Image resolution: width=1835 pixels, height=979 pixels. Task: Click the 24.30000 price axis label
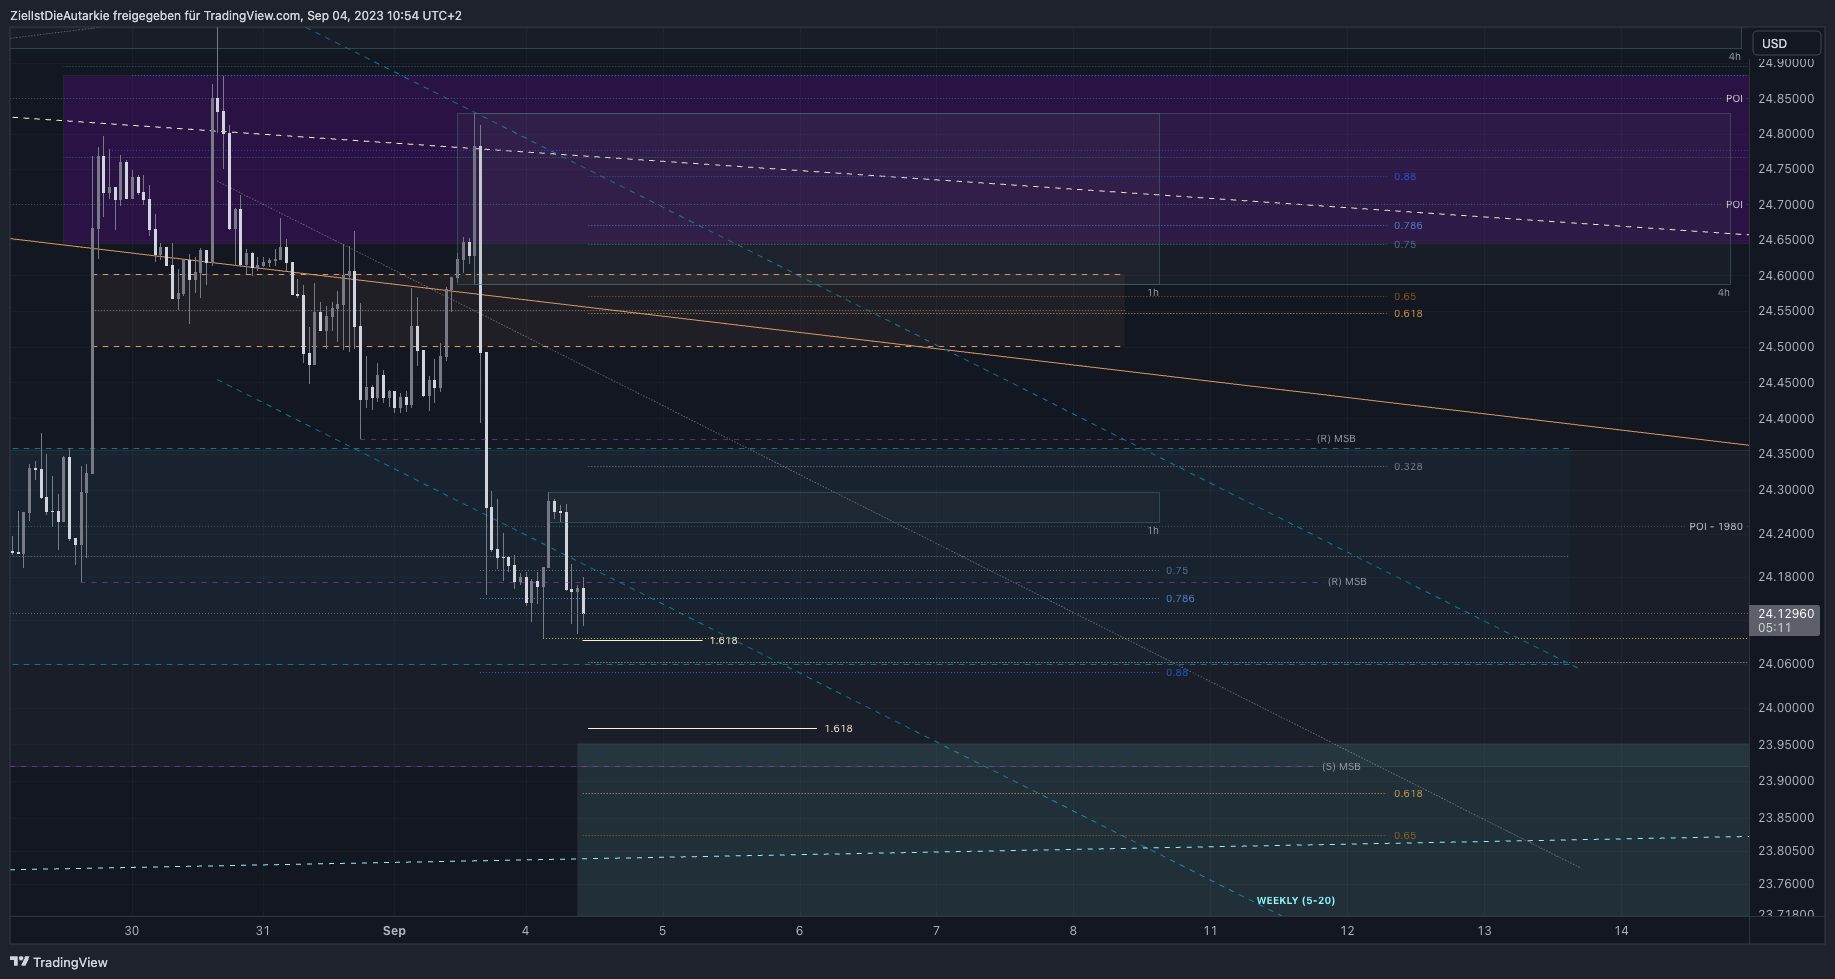click(1785, 490)
